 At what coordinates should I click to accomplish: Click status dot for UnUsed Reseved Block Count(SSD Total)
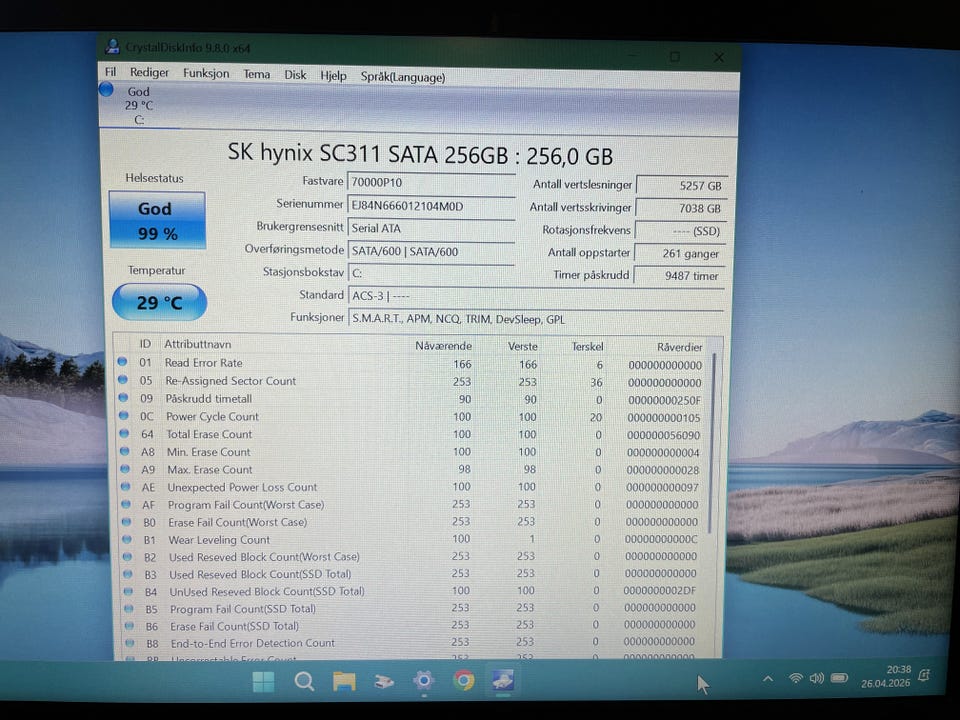(129, 591)
